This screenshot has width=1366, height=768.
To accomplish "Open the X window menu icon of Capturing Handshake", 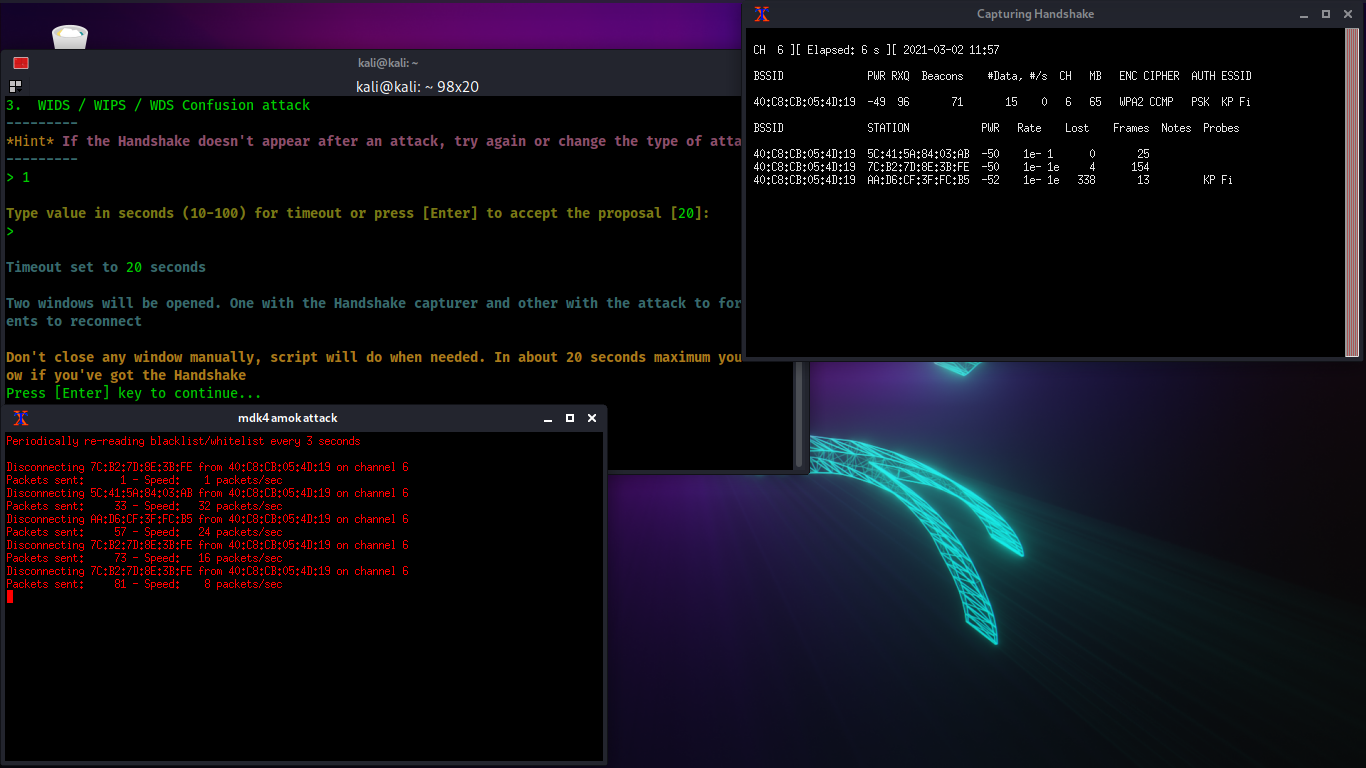I will point(762,14).
